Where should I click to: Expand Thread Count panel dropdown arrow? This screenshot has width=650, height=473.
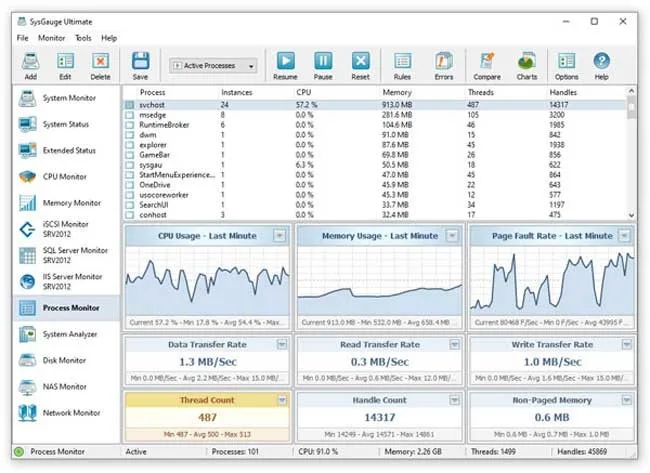(282, 400)
